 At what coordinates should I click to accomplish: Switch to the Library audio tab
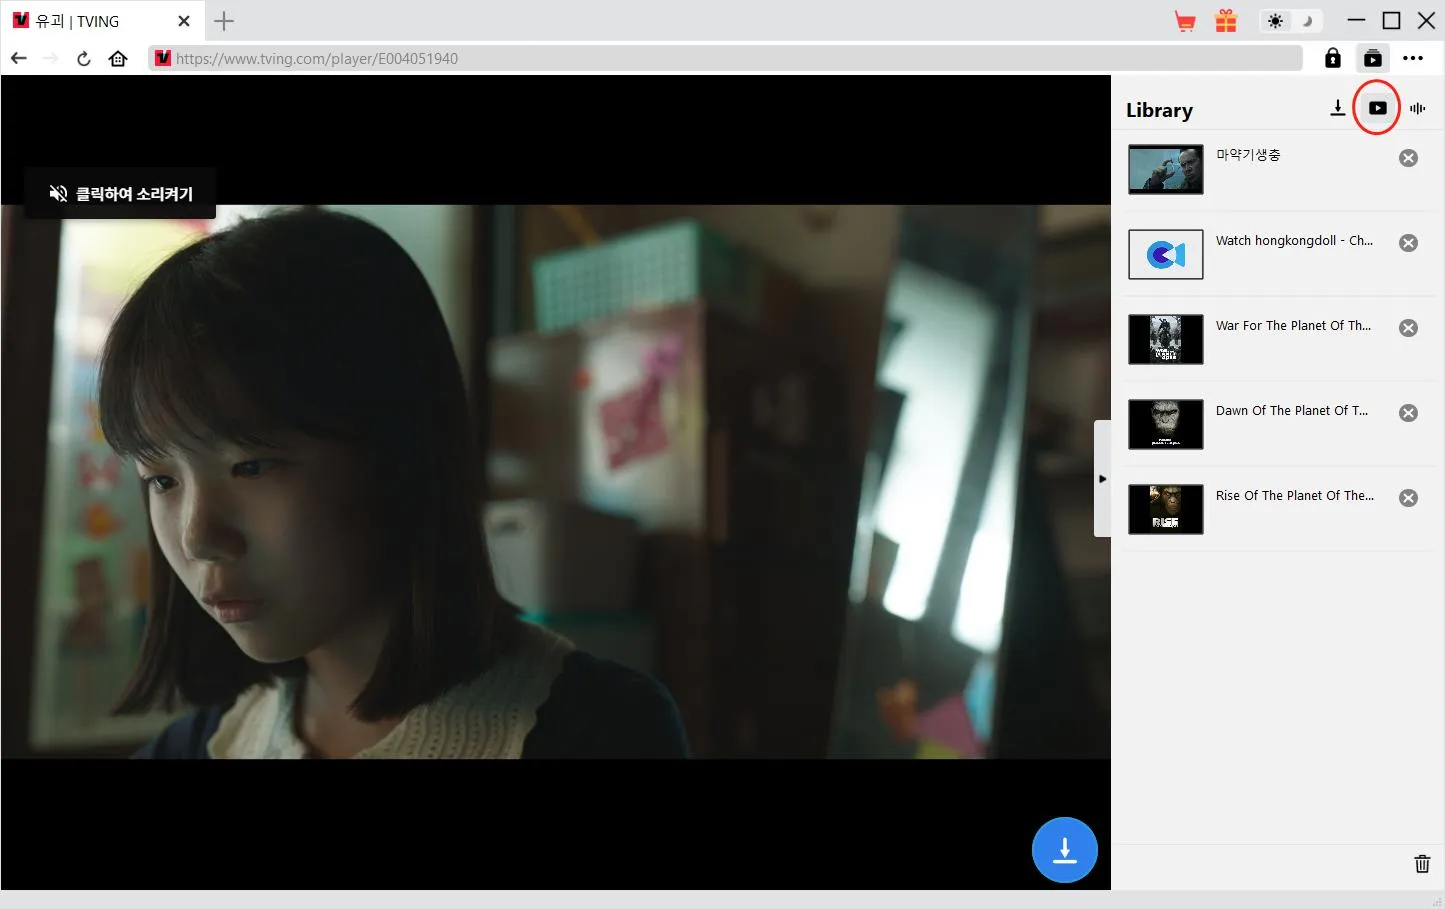pyautogui.click(x=1417, y=108)
